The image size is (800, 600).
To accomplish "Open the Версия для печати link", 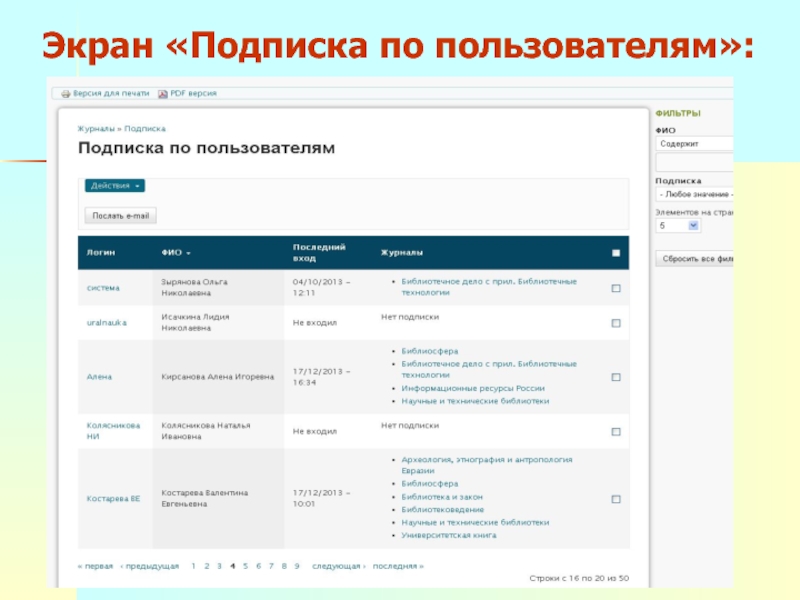I will click(111, 93).
